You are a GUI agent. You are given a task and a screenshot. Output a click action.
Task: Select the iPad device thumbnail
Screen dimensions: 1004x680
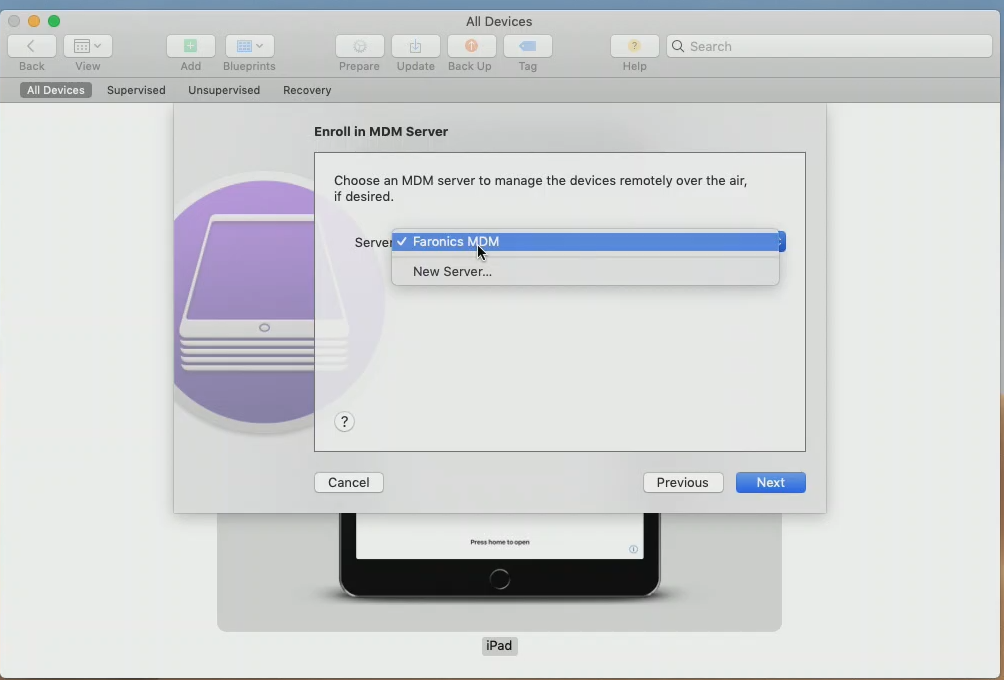point(499,571)
